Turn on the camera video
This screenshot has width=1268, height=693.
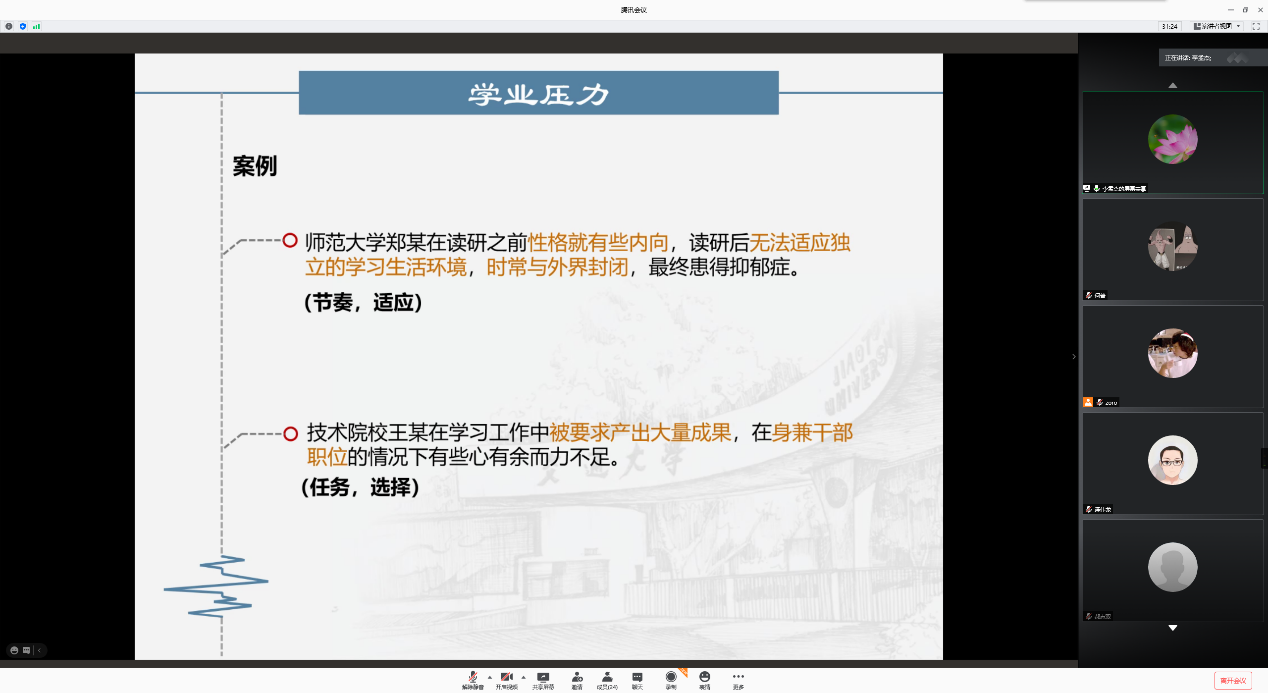point(506,680)
